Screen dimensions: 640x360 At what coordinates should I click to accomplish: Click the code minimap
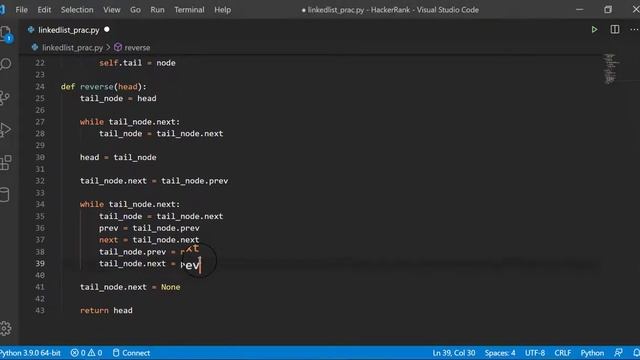click(610, 69)
